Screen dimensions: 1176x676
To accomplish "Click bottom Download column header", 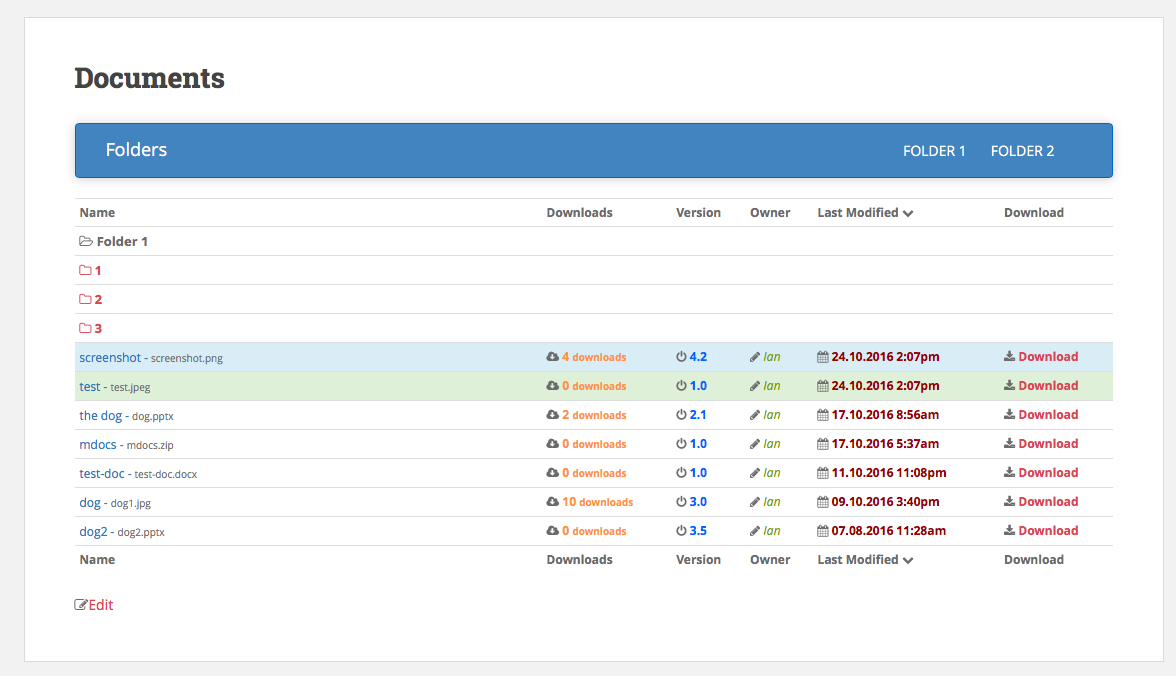I will click(1034, 560).
